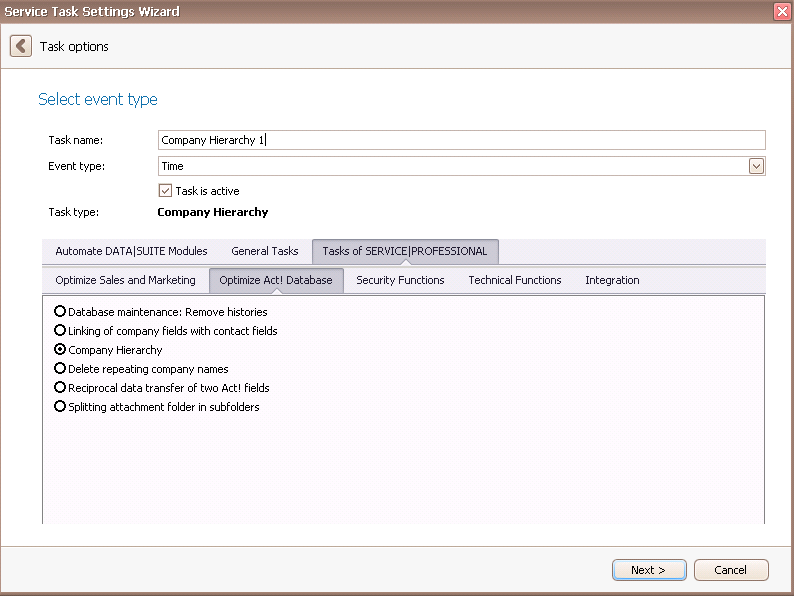Click the Cancel button

pos(731,570)
